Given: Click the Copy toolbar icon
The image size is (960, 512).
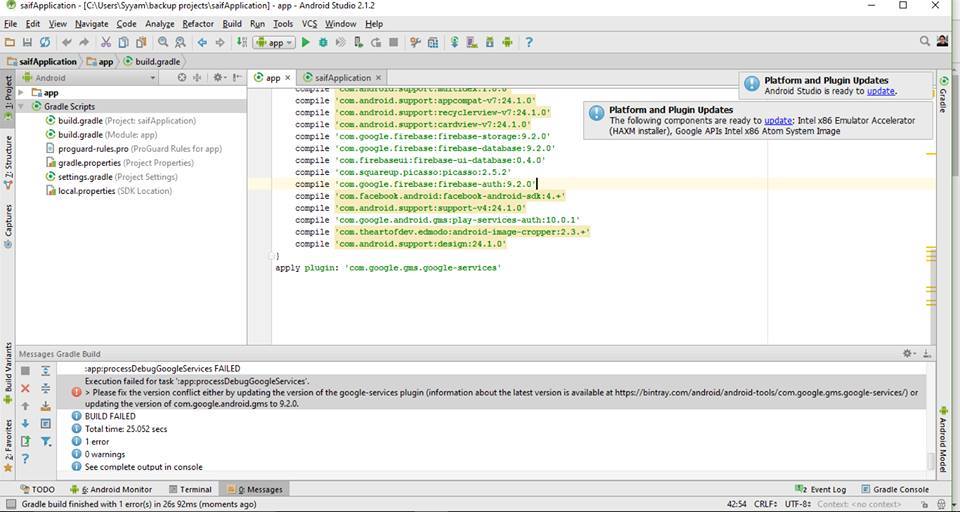Looking at the screenshot, I should (124, 42).
